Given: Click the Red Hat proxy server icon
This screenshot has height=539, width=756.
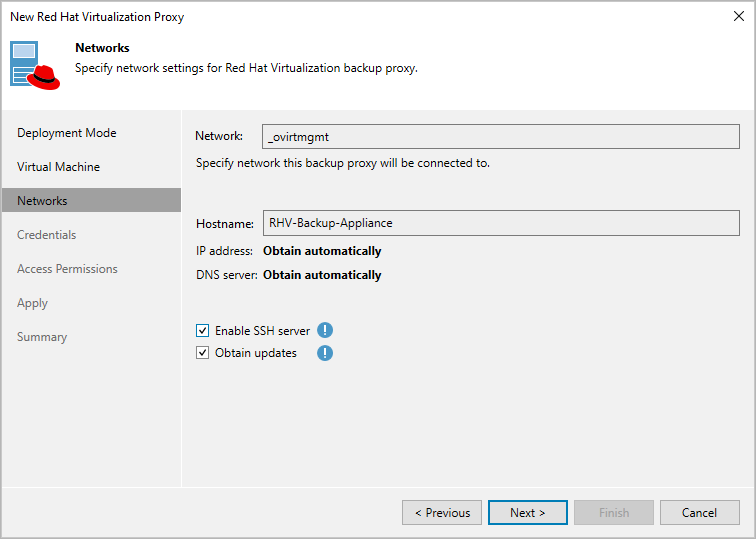Looking at the screenshot, I should pos(35,66).
